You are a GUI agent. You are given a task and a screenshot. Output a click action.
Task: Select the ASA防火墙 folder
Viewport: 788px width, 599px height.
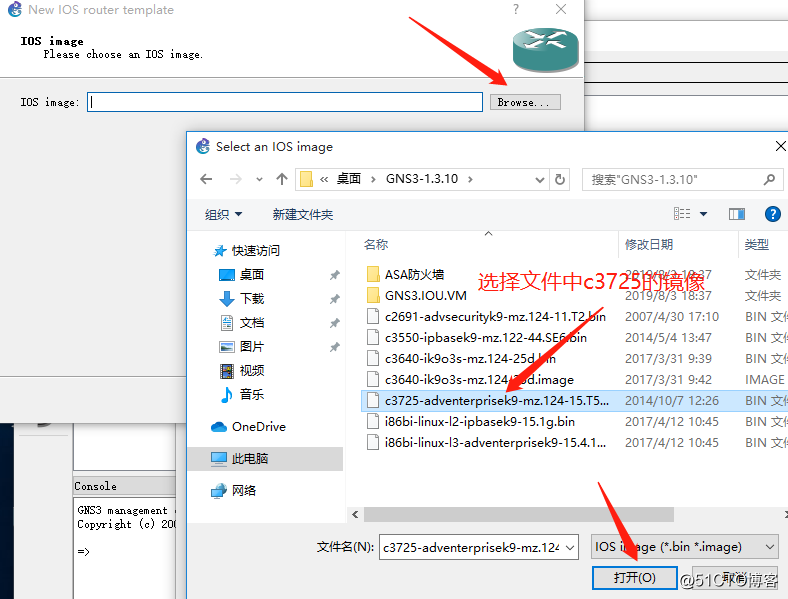tap(414, 274)
